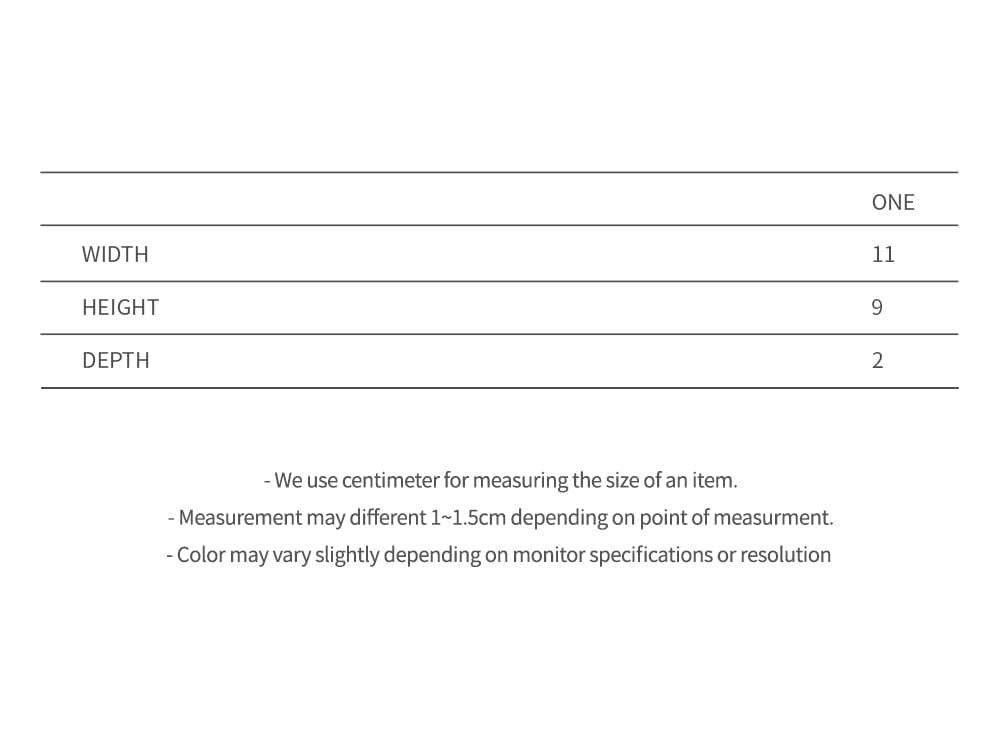Click the width value 11
The height and width of the screenshot is (738, 1000).
coord(883,255)
